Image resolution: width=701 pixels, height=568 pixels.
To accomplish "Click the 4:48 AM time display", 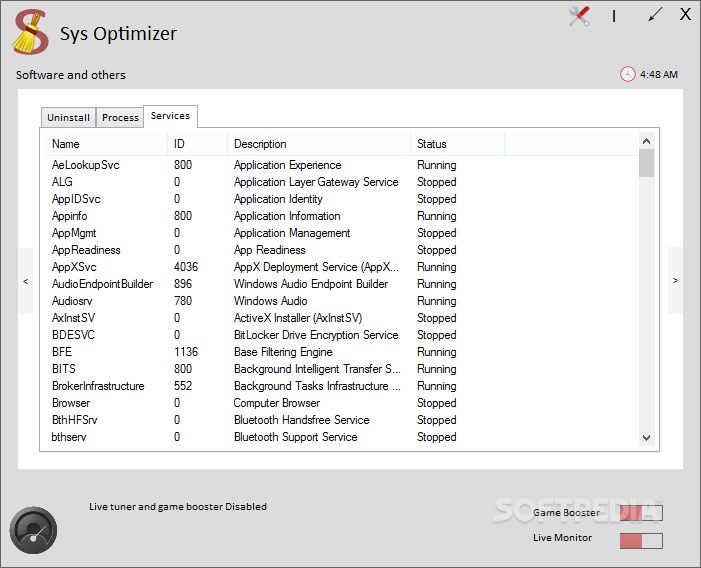I will pyautogui.click(x=659, y=74).
